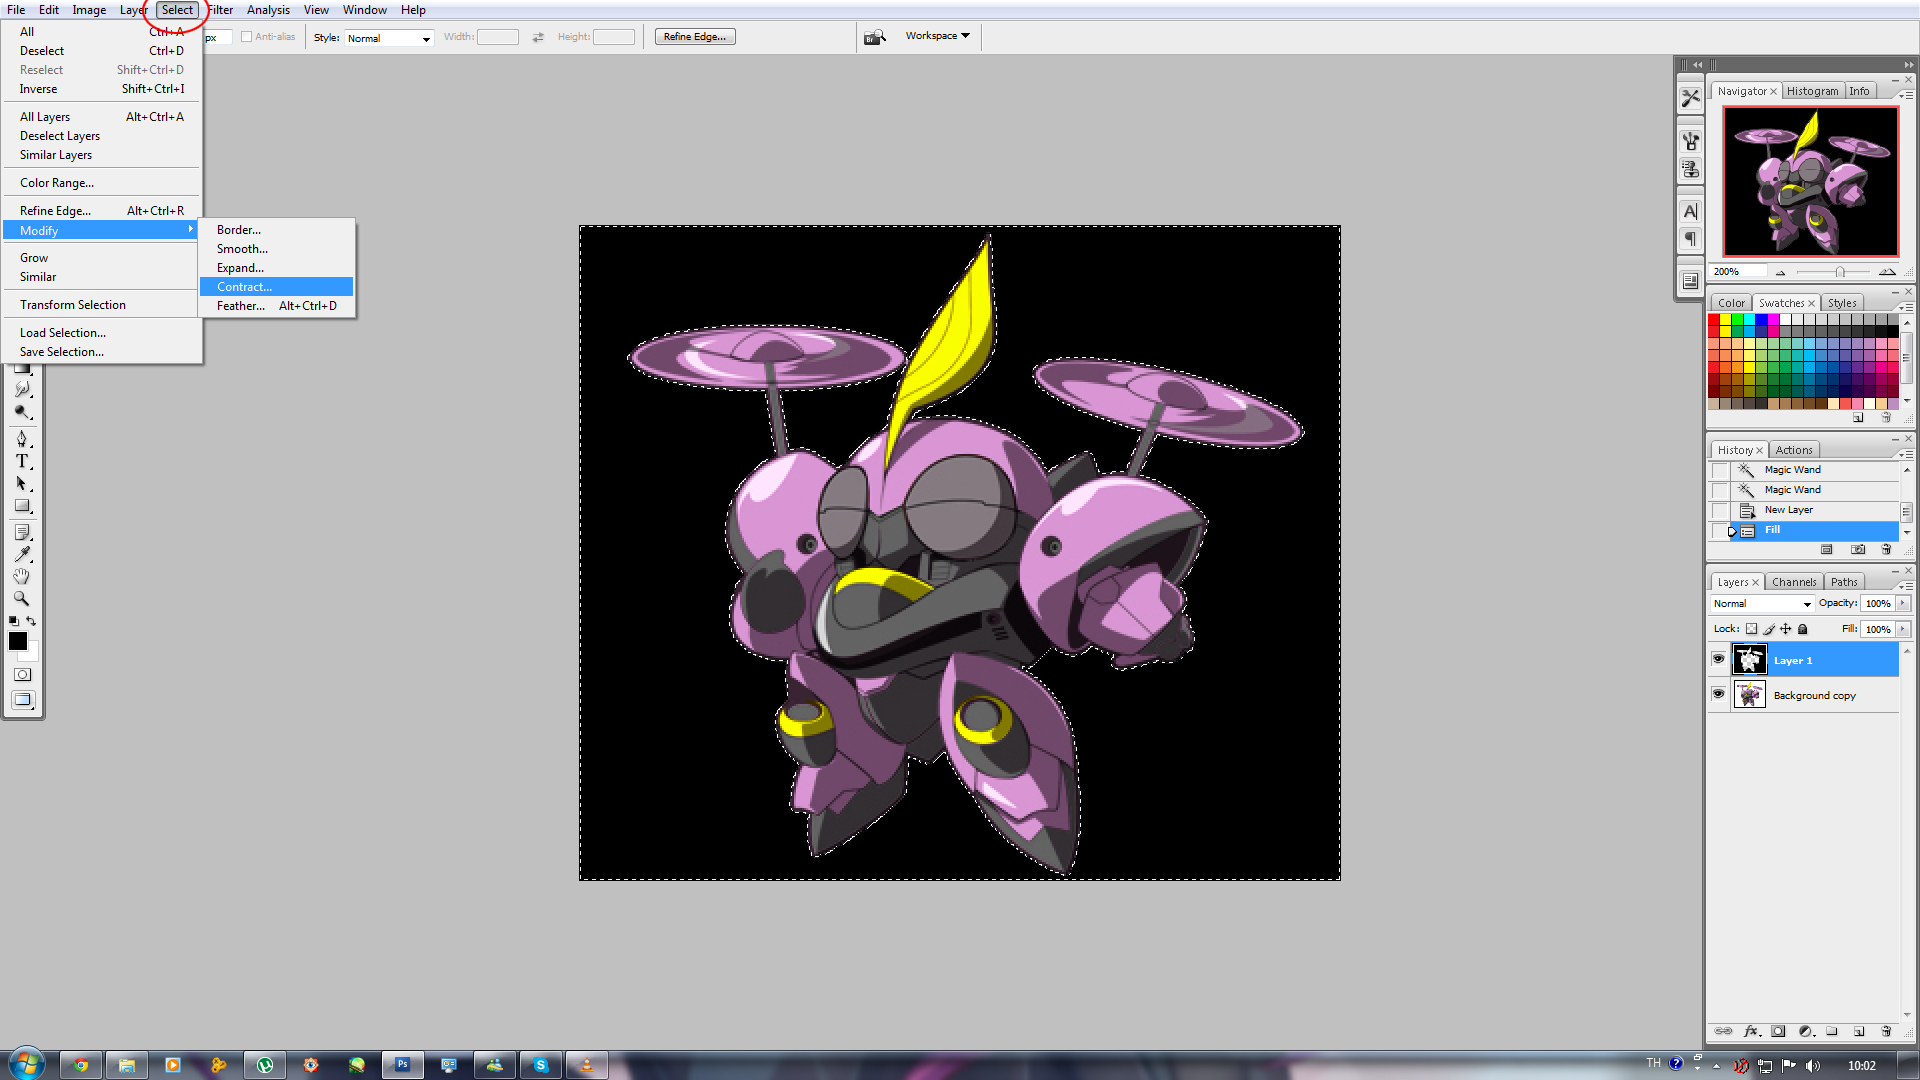Click the black foreground color swatch
The image size is (1920, 1080).
tap(18, 641)
